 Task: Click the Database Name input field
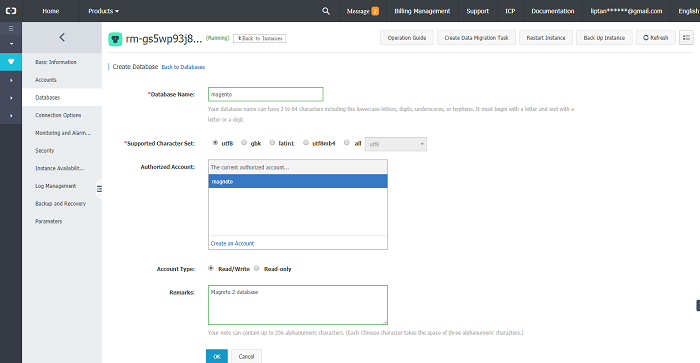tap(266, 94)
